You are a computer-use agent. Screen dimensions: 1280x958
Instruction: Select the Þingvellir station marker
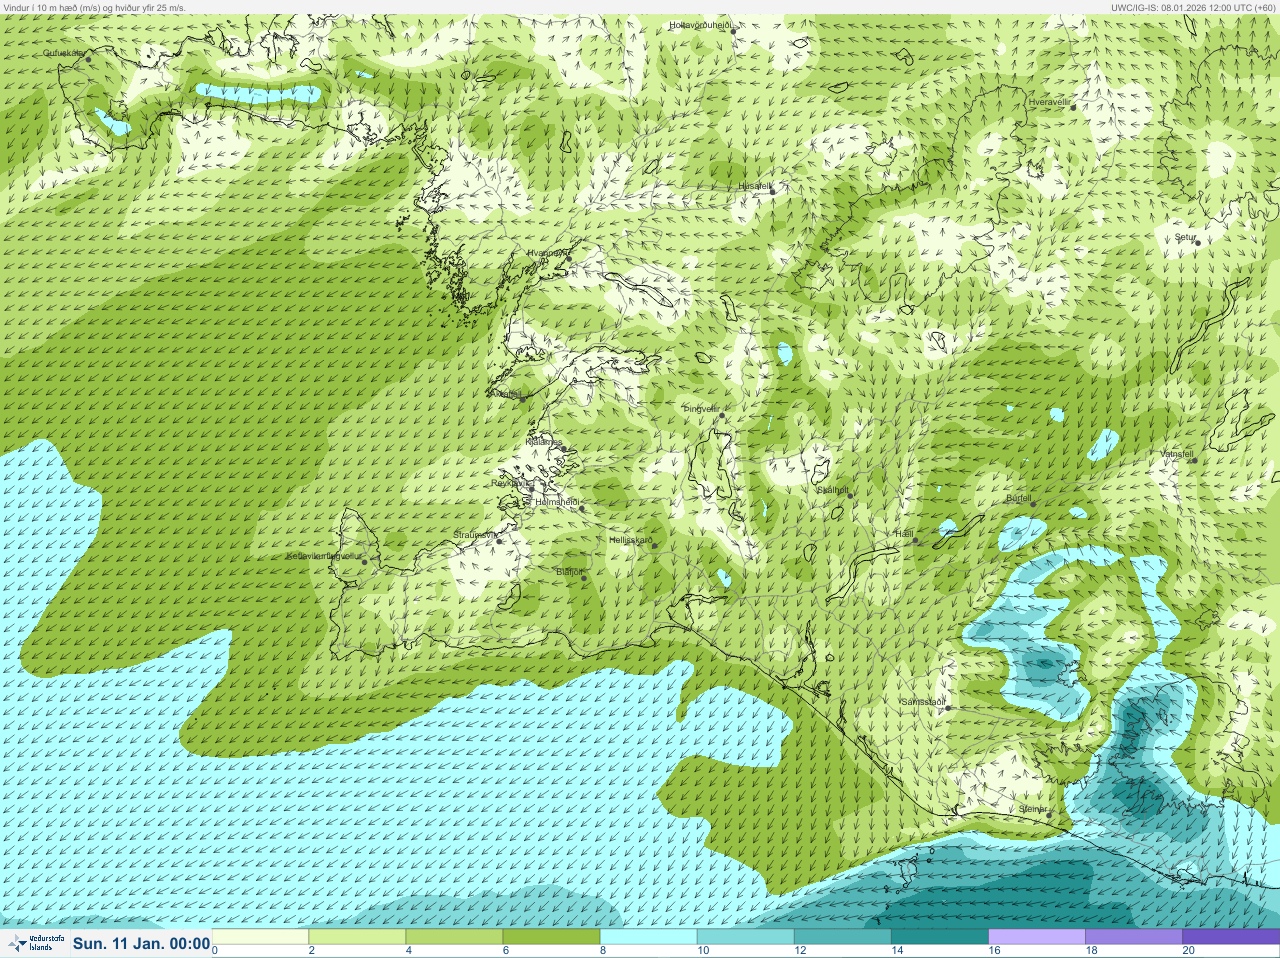point(721,414)
